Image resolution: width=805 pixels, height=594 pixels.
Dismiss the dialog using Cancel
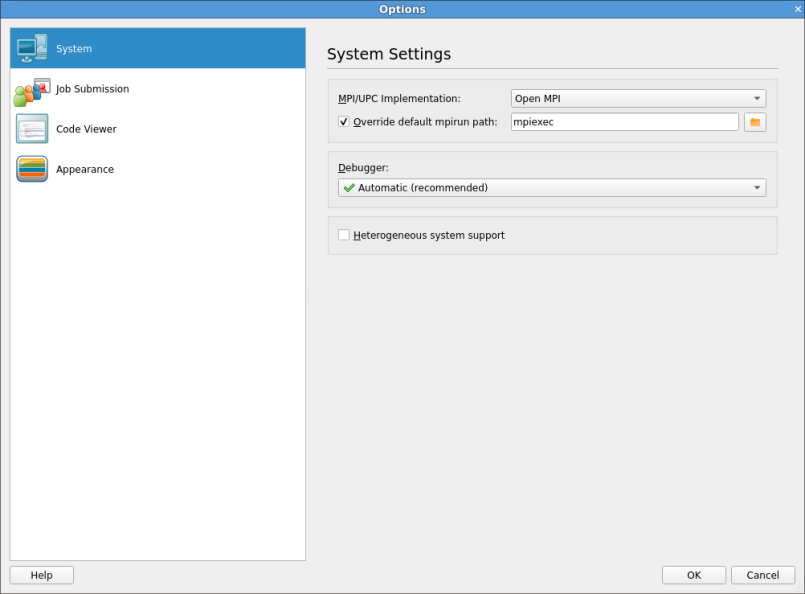762,575
